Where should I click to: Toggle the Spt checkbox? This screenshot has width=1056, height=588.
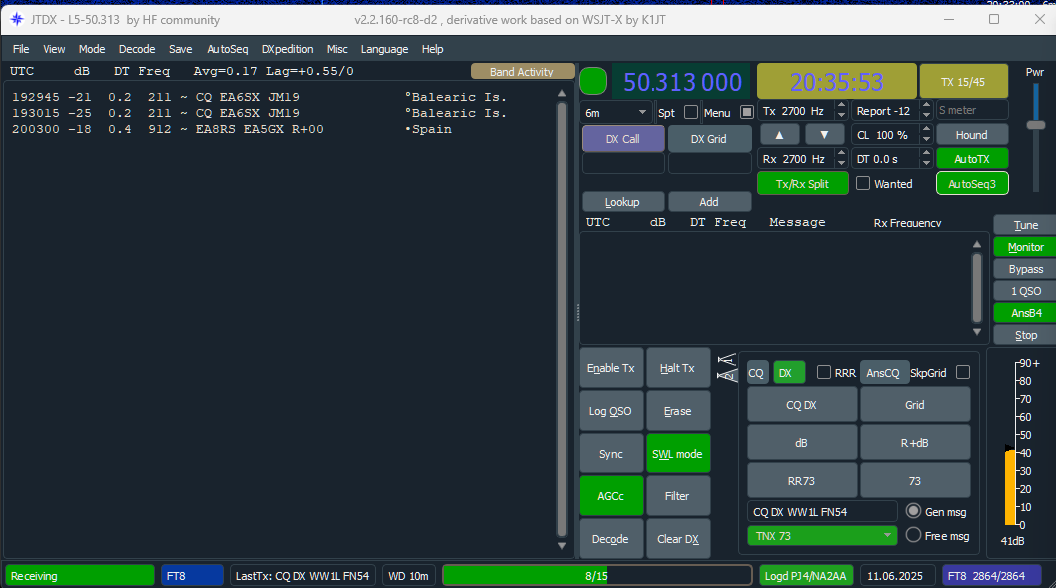coord(690,112)
